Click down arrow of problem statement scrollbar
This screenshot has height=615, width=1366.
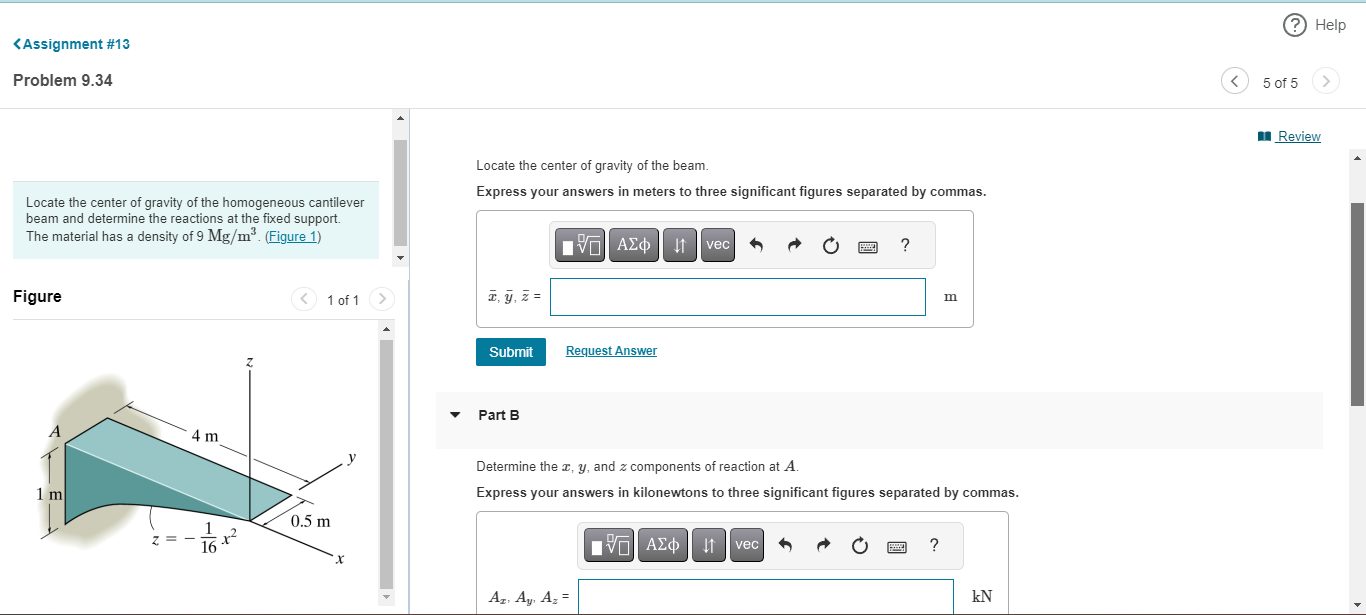pos(401,258)
